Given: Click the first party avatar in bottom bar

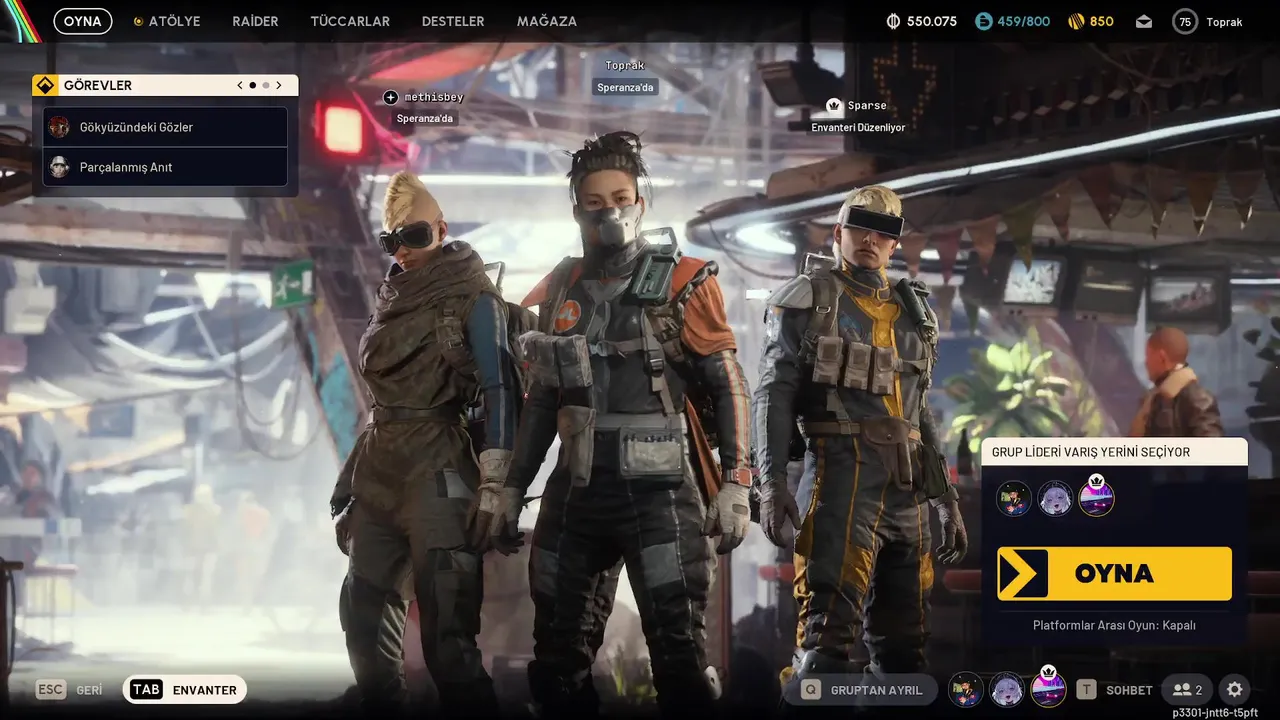Looking at the screenshot, I should click(x=965, y=689).
